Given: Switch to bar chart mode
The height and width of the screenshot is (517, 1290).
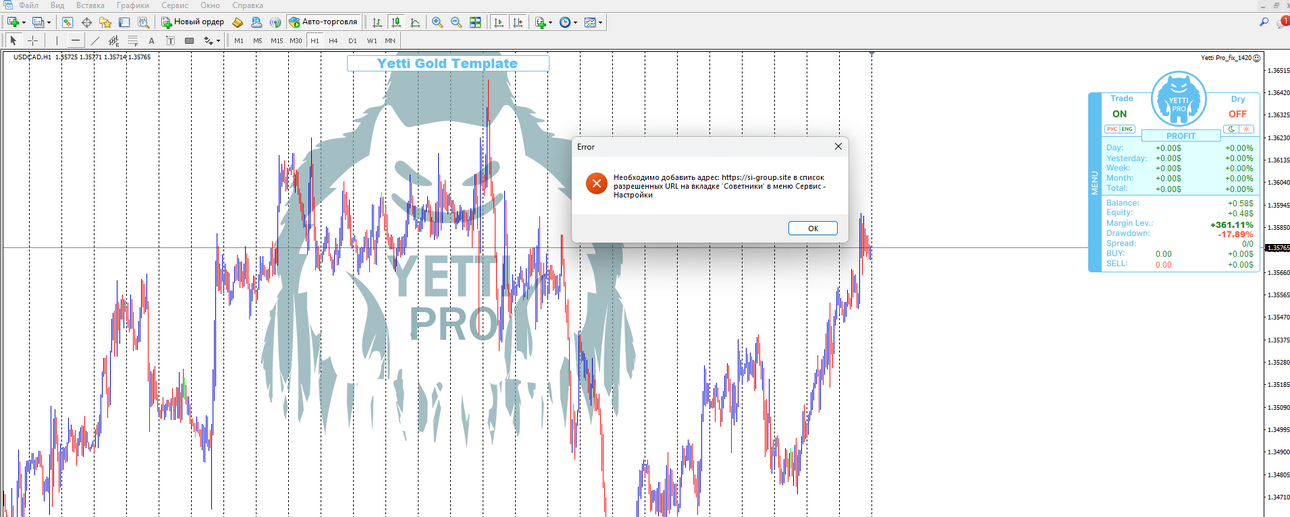Looking at the screenshot, I should pyautogui.click(x=377, y=22).
